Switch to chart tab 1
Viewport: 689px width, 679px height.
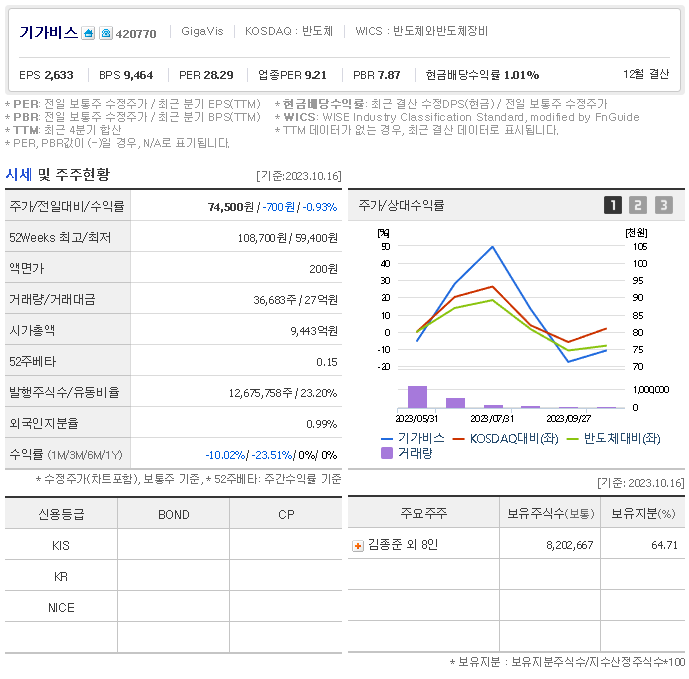pos(613,205)
